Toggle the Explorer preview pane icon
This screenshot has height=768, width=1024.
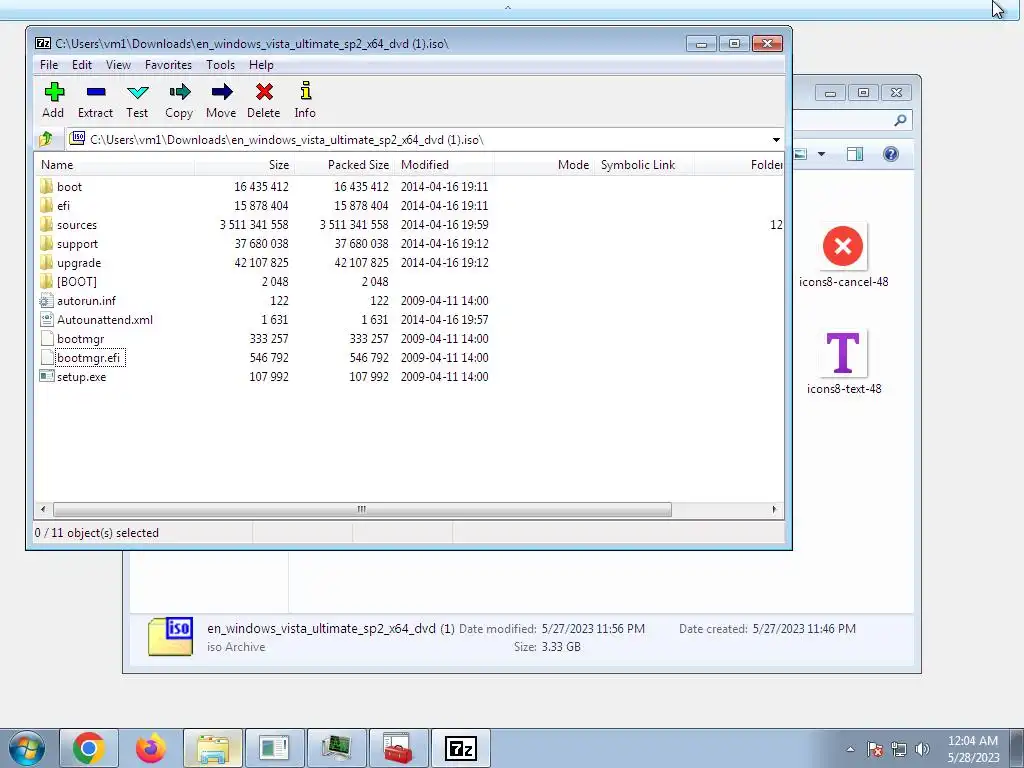tap(855, 154)
